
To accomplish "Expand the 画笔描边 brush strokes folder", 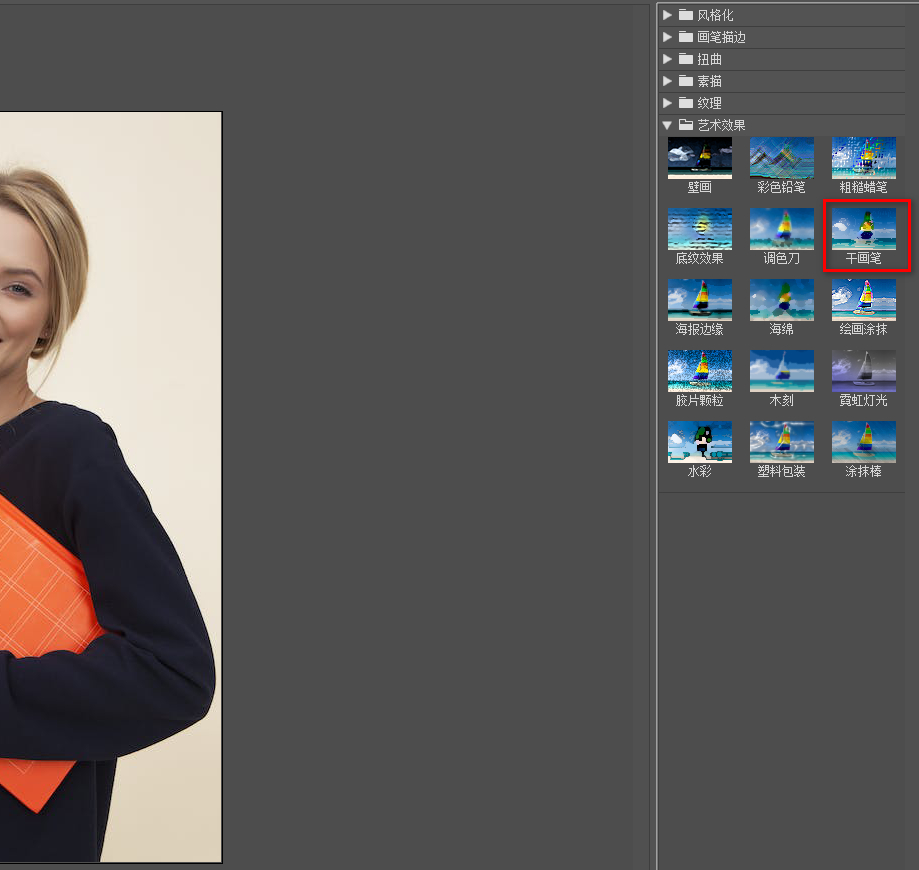I will point(668,37).
